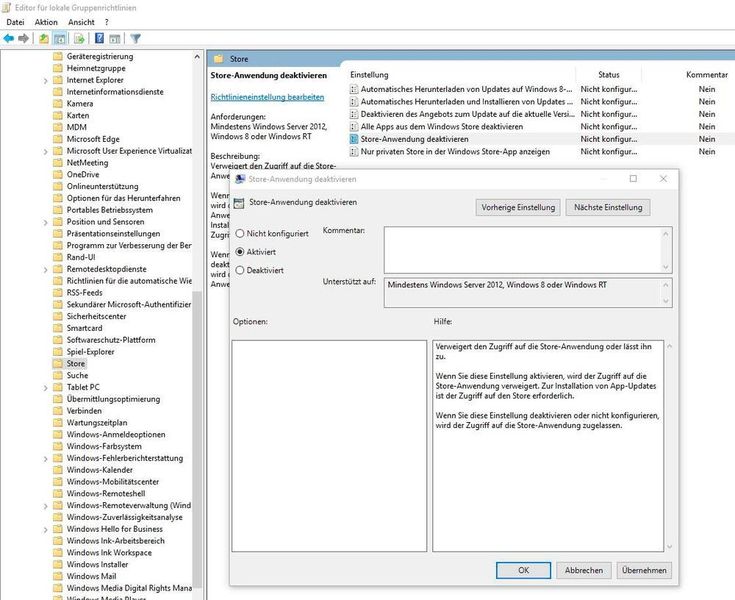Click the Back arrow toolbar icon
Image resolution: width=735 pixels, height=600 pixels.
point(8,38)
